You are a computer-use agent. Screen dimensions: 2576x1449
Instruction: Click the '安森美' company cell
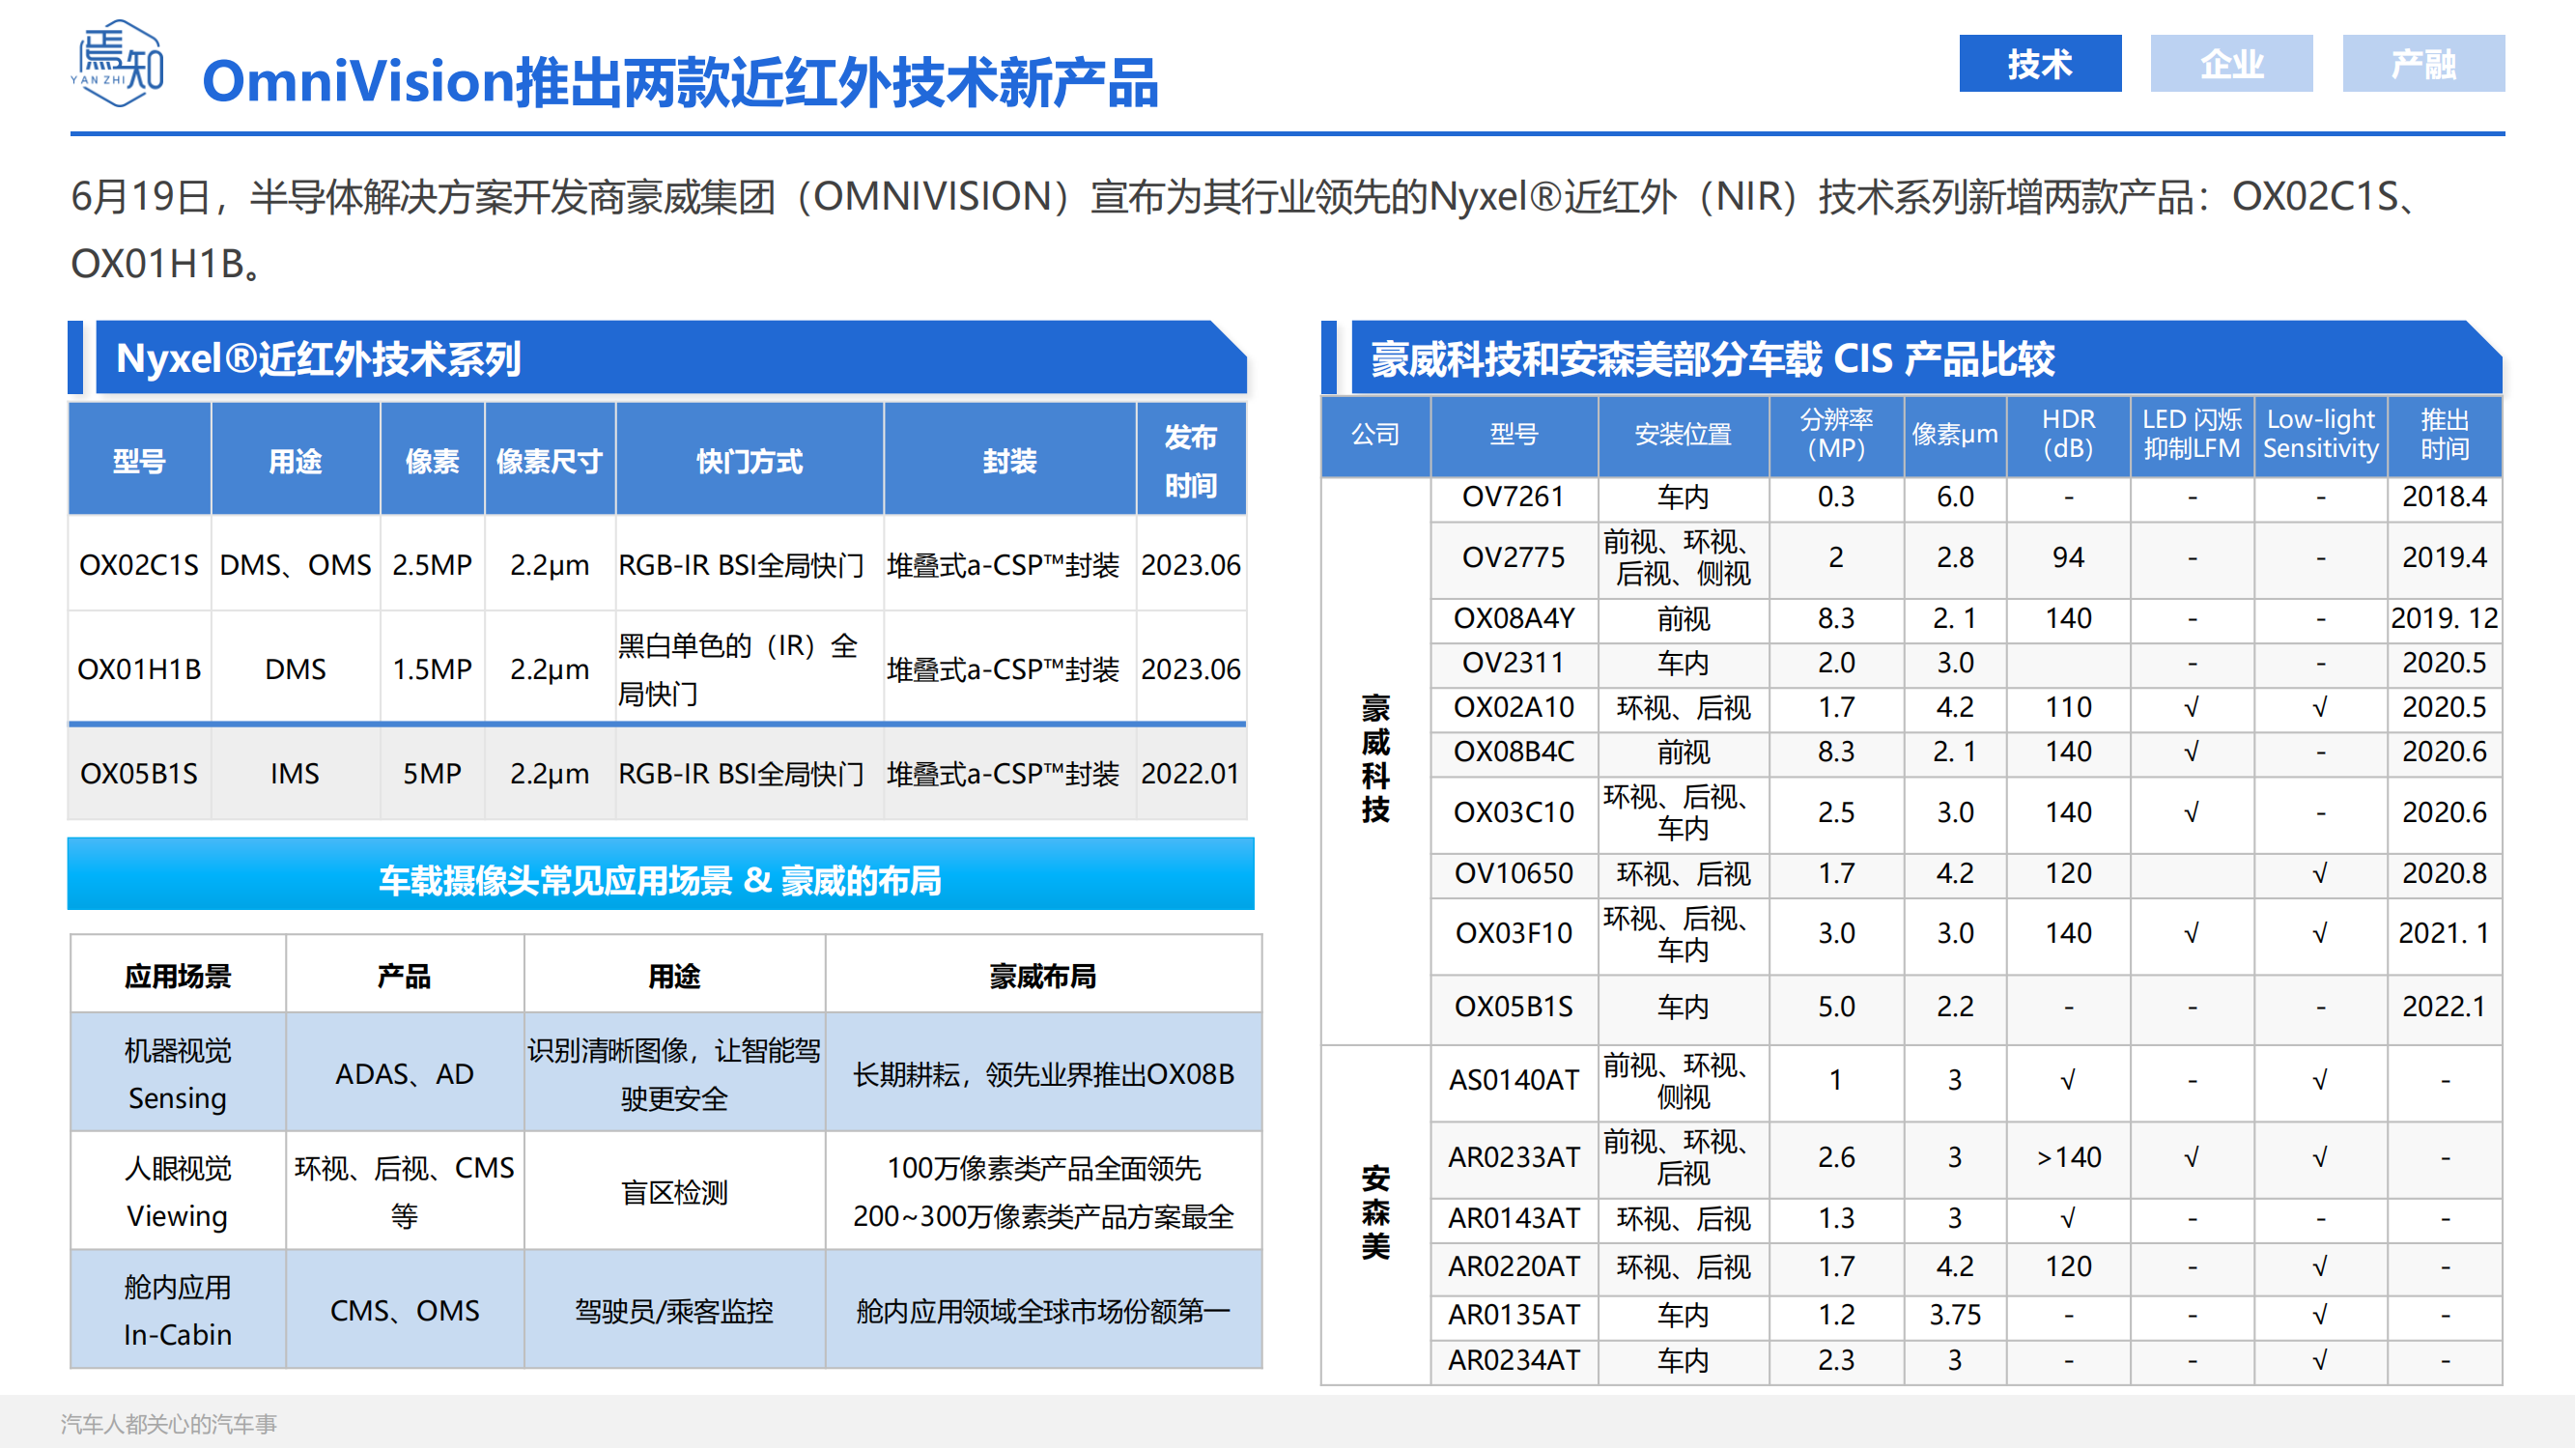(1376, 1213)
